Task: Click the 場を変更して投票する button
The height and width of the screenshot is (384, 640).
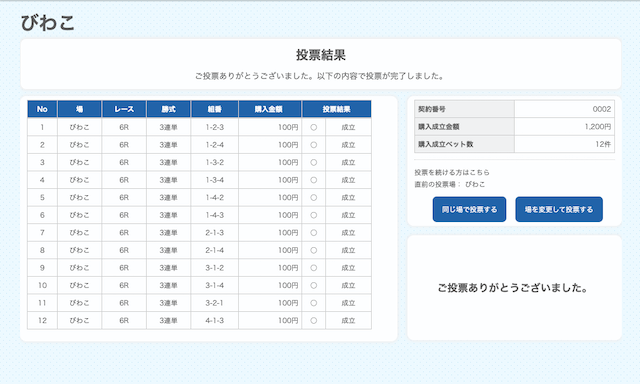Action: point(559,209)
